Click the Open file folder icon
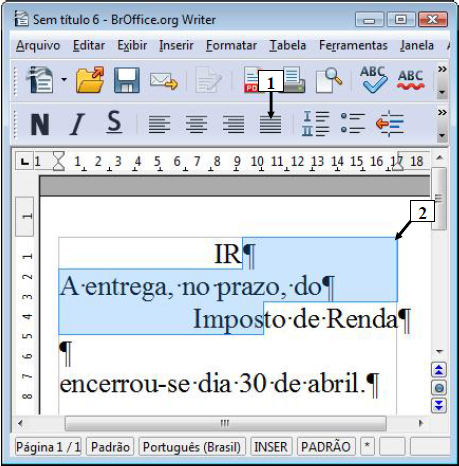 pos(90,80)
